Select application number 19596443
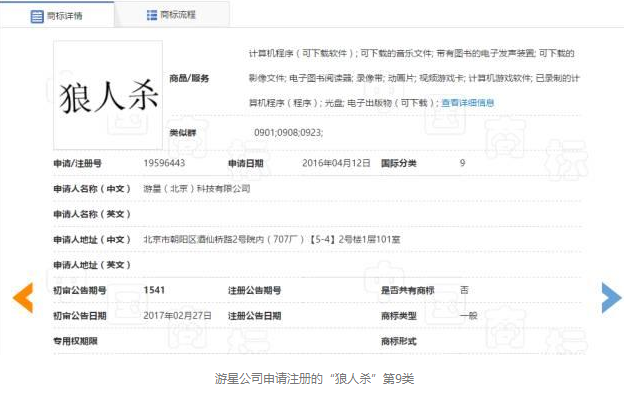This screenshot has width=624, height=396. [x=164, y=163]
